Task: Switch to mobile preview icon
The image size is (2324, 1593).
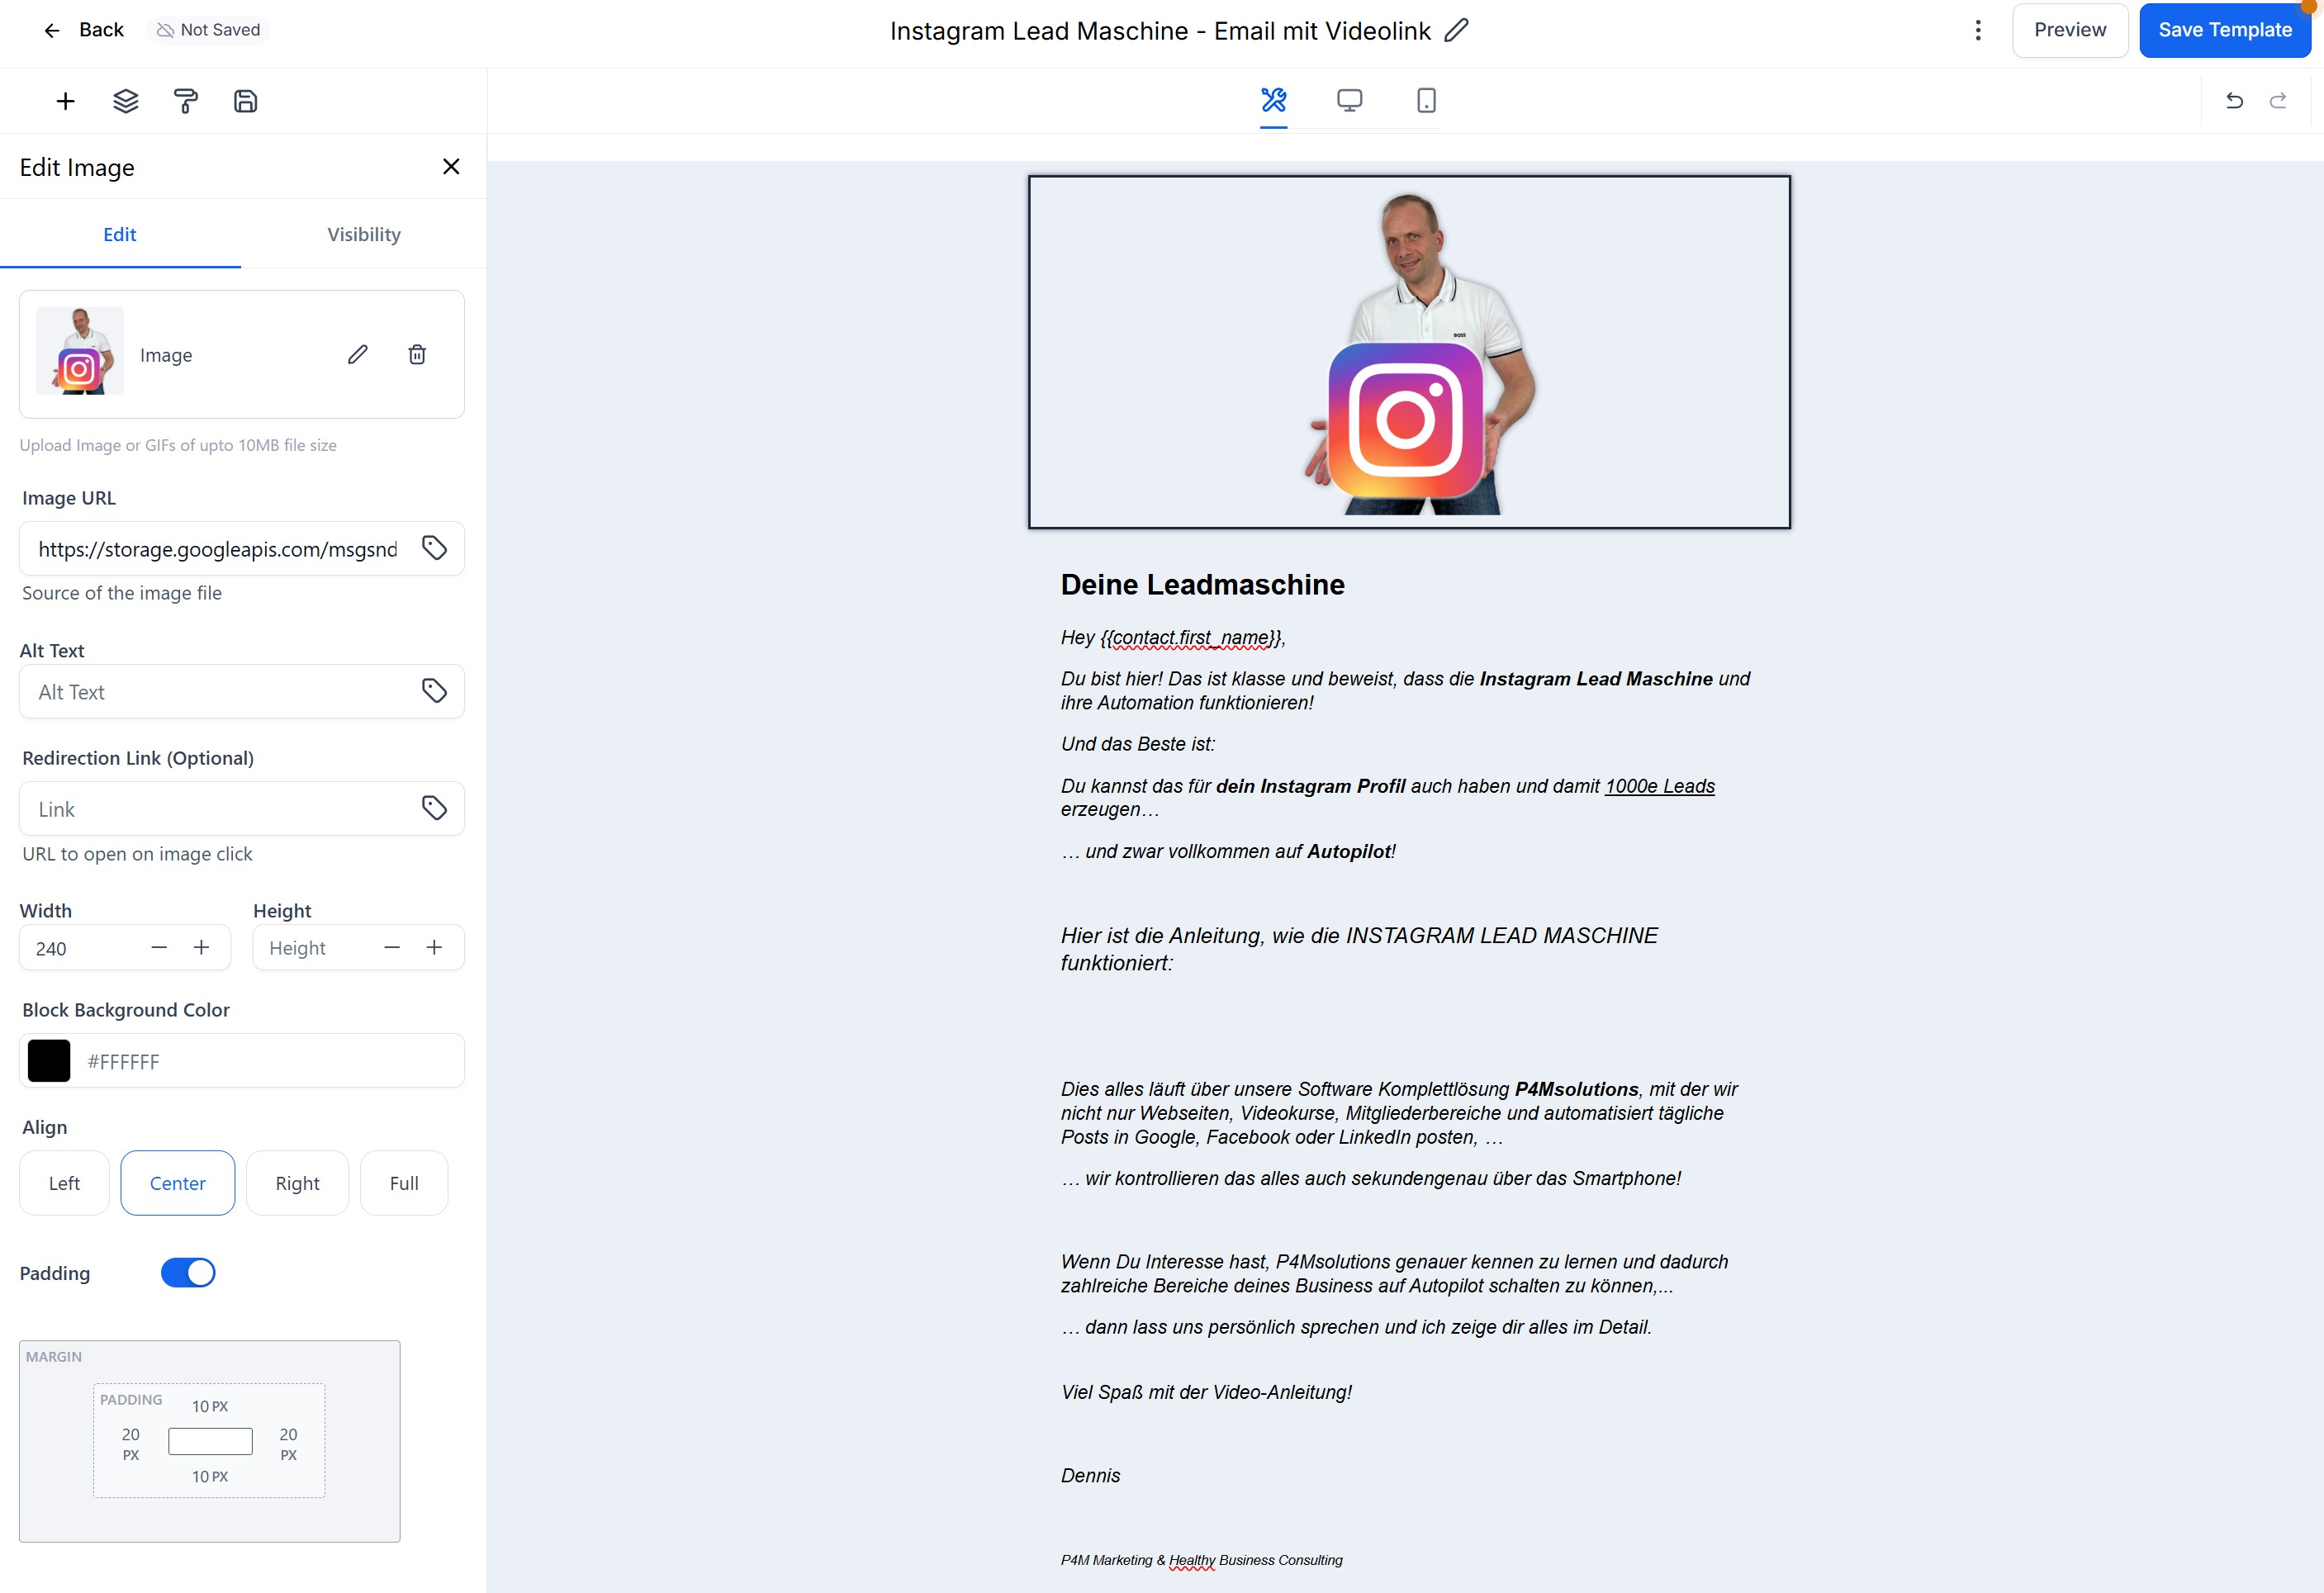Action: [x=1426, y=100]
